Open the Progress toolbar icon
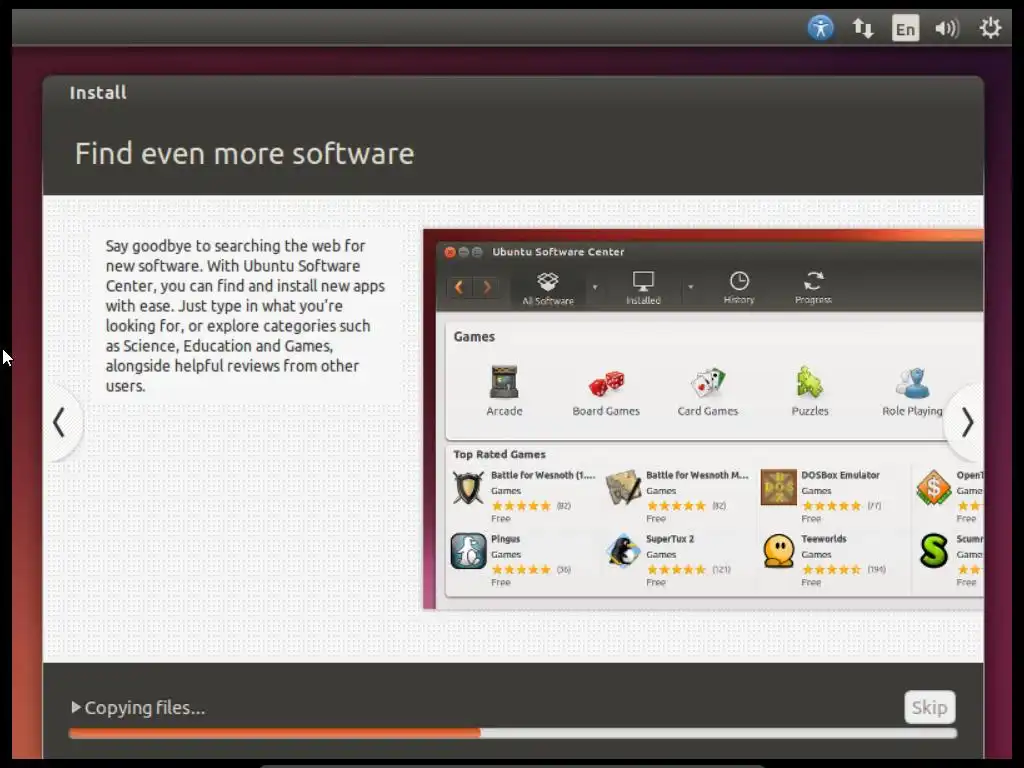 pos(813,288)
